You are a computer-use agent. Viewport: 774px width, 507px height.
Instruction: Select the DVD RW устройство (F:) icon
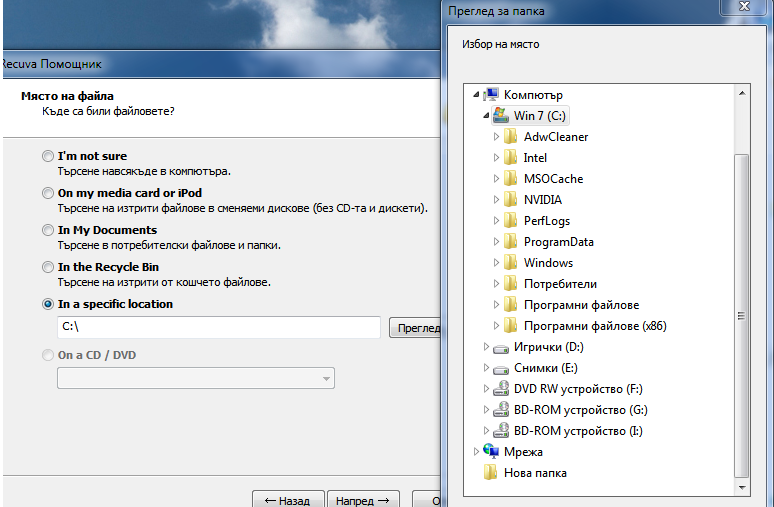[x=501, y=389]
